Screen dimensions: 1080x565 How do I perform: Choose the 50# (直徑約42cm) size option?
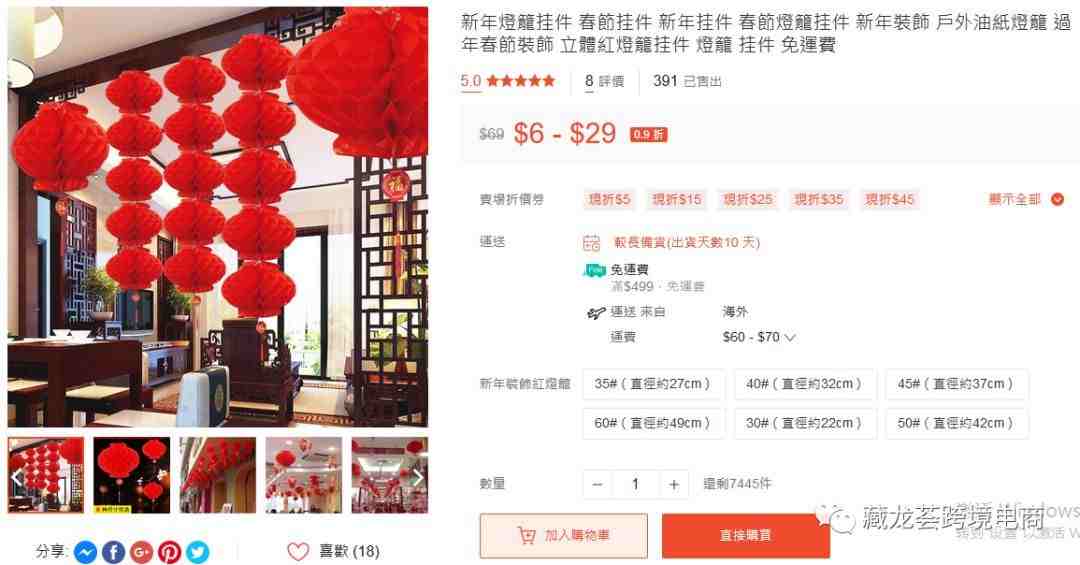click(x=956, y=423)
